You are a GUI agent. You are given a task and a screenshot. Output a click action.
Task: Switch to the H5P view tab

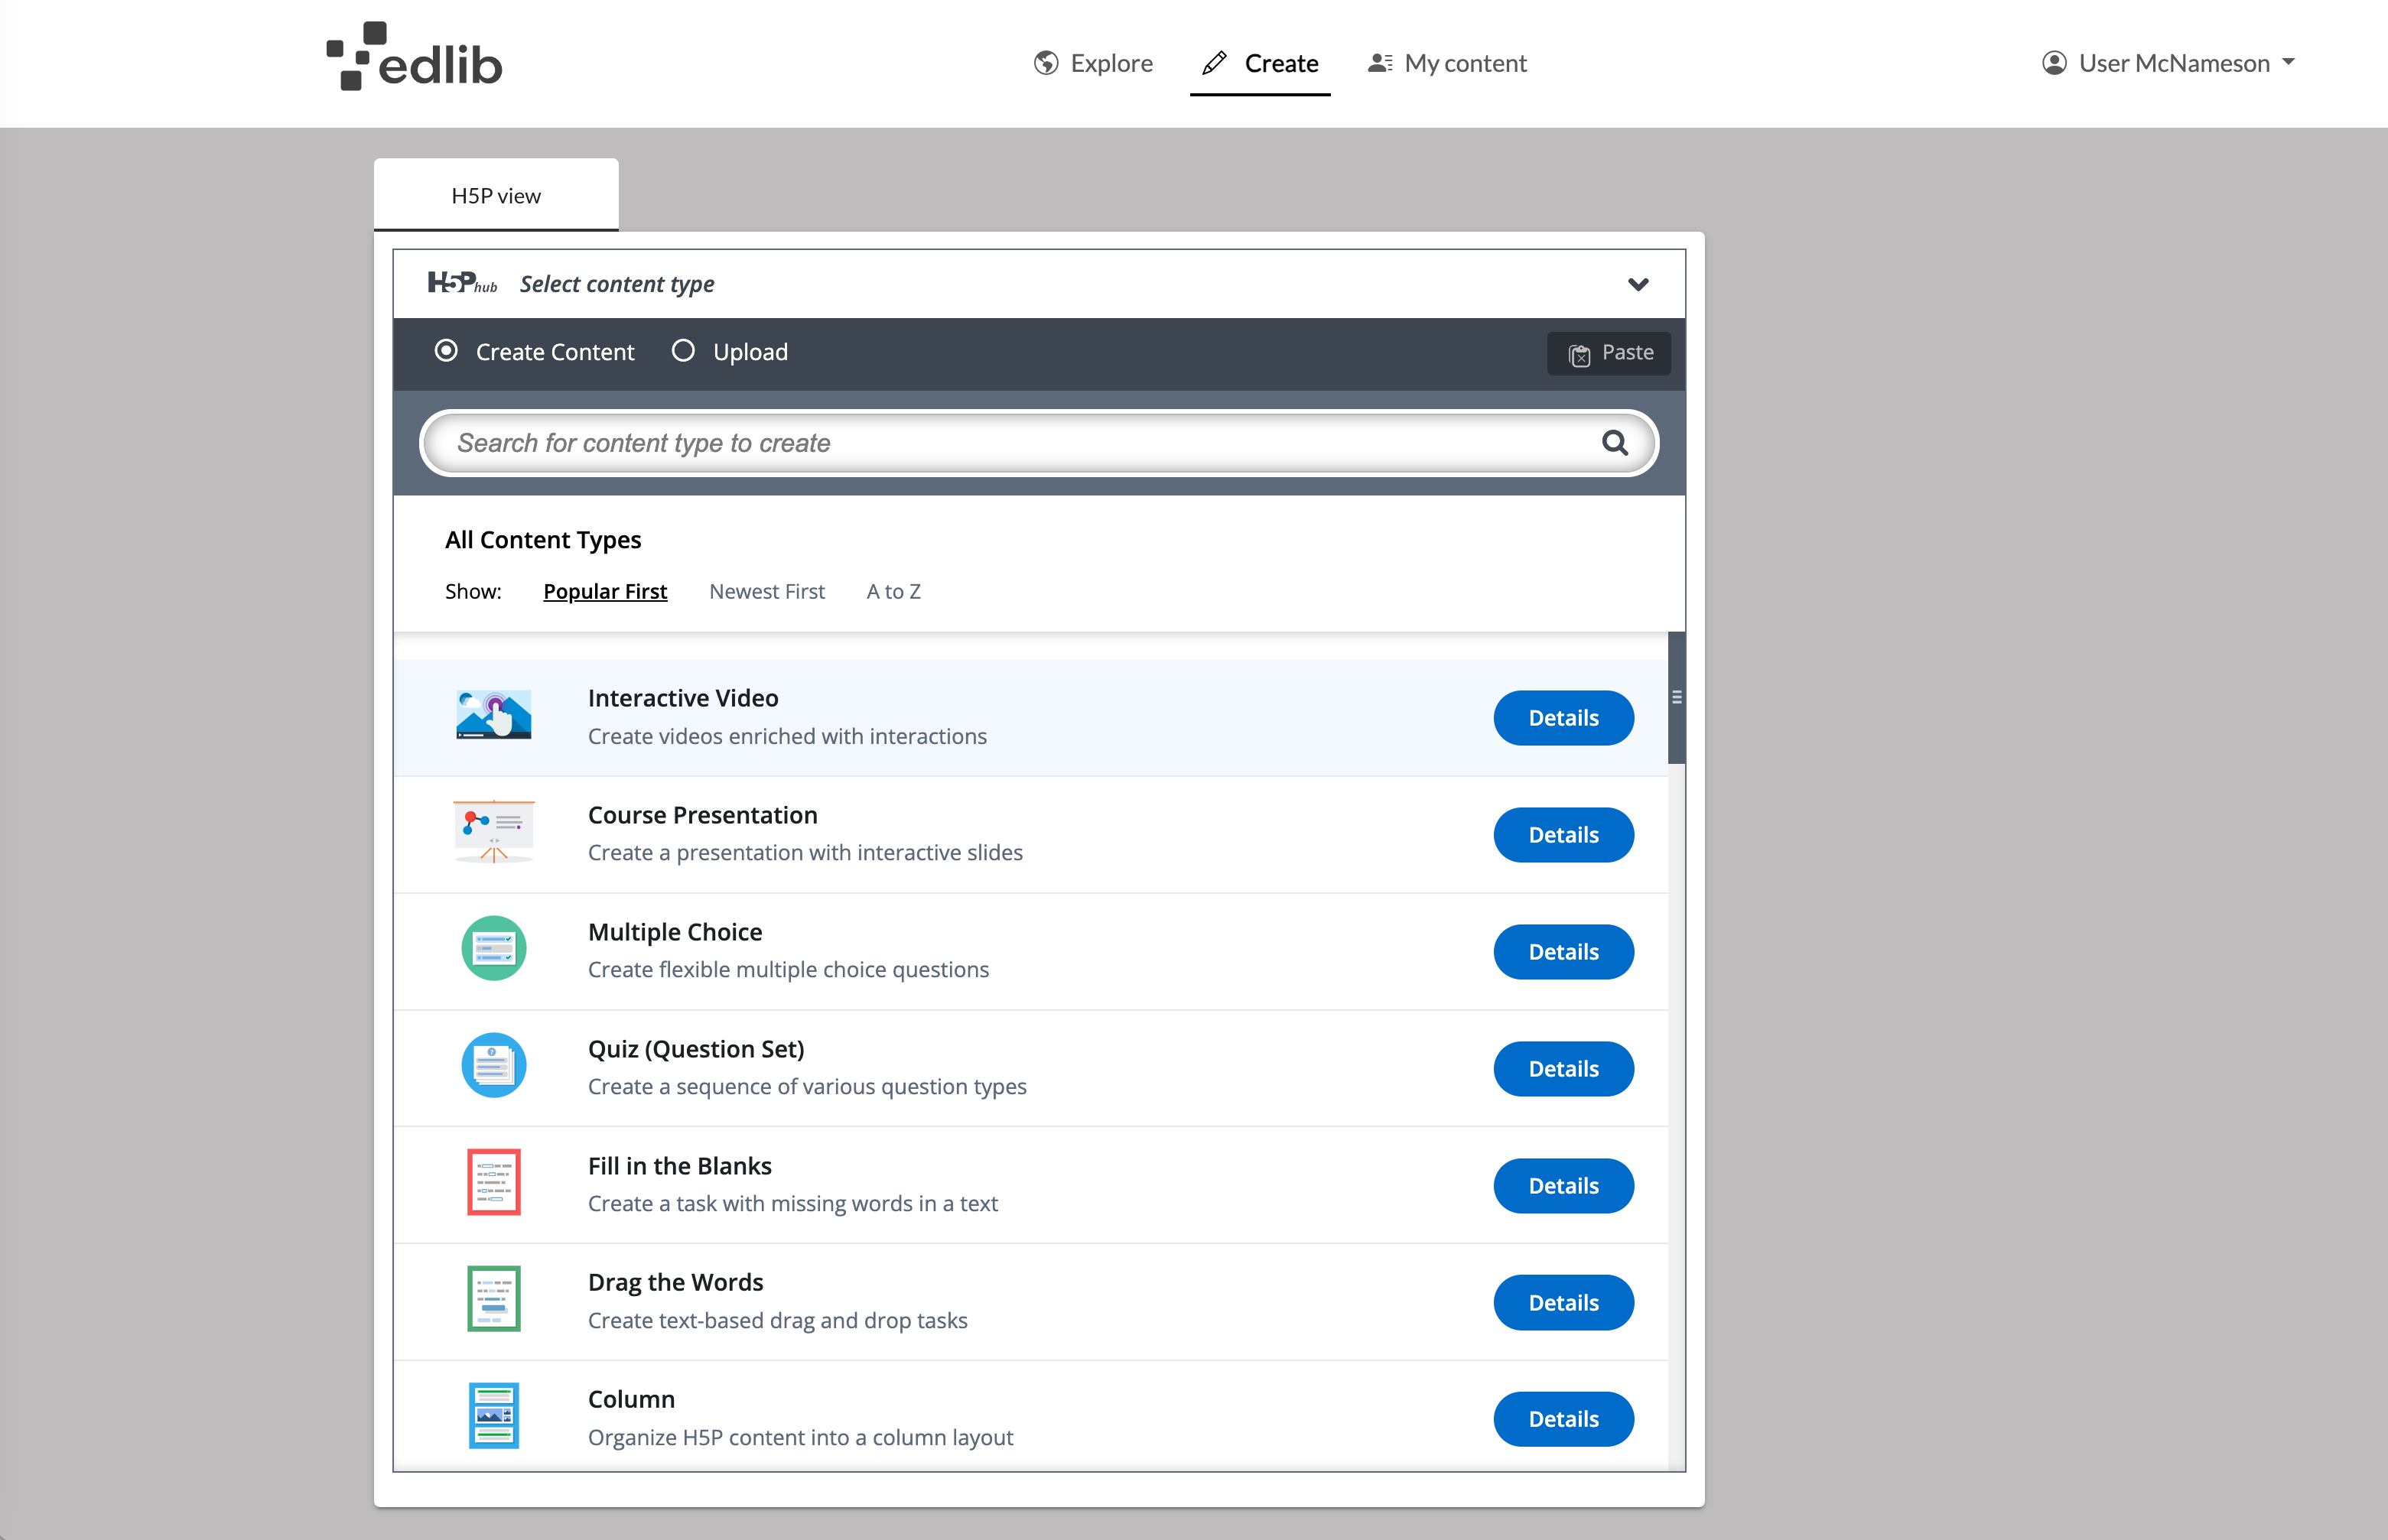pos(496,196)
